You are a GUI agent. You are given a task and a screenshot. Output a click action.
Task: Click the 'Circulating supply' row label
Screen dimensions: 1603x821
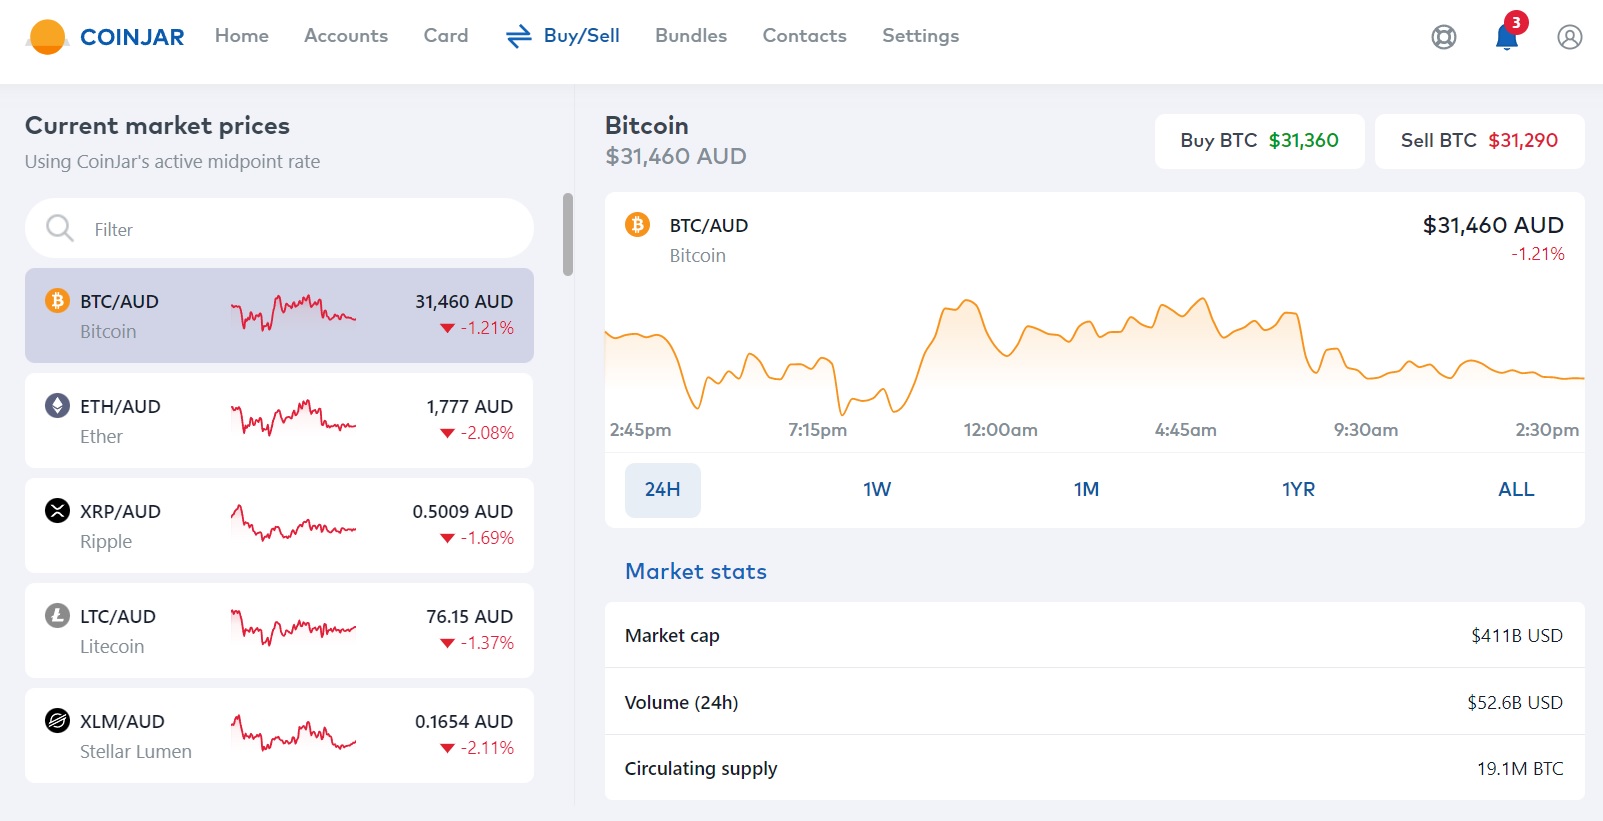(x=701, y=769)
